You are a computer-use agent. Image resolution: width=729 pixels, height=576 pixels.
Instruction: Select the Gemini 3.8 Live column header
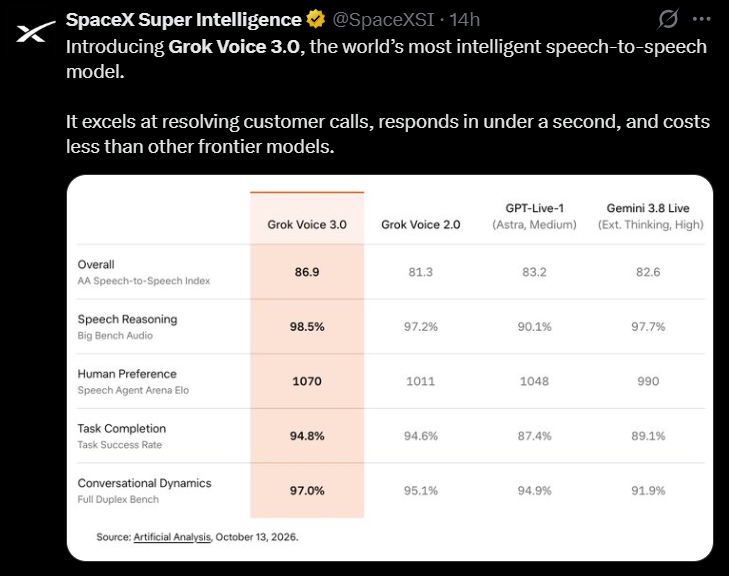tap(648, 216)
